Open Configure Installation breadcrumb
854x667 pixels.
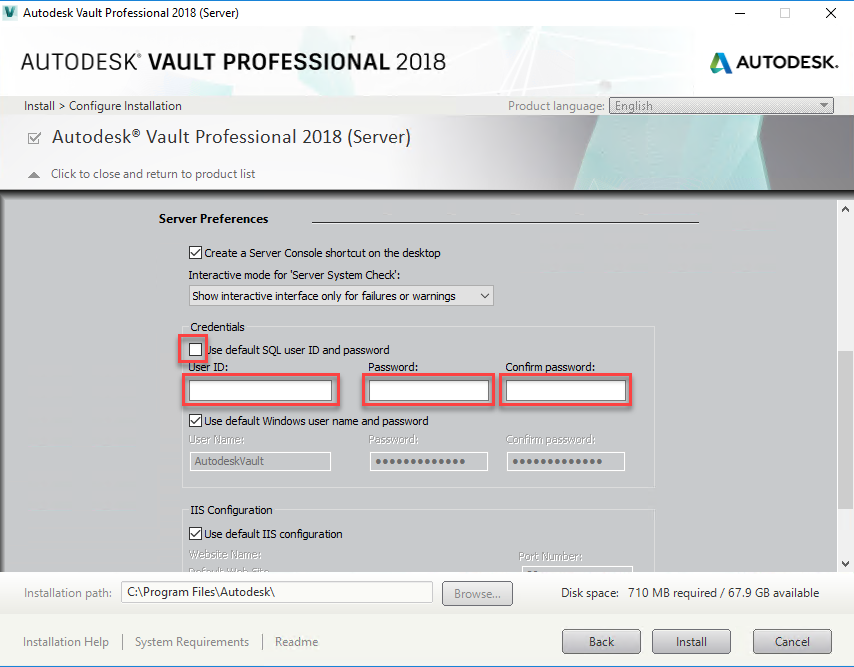125,105
